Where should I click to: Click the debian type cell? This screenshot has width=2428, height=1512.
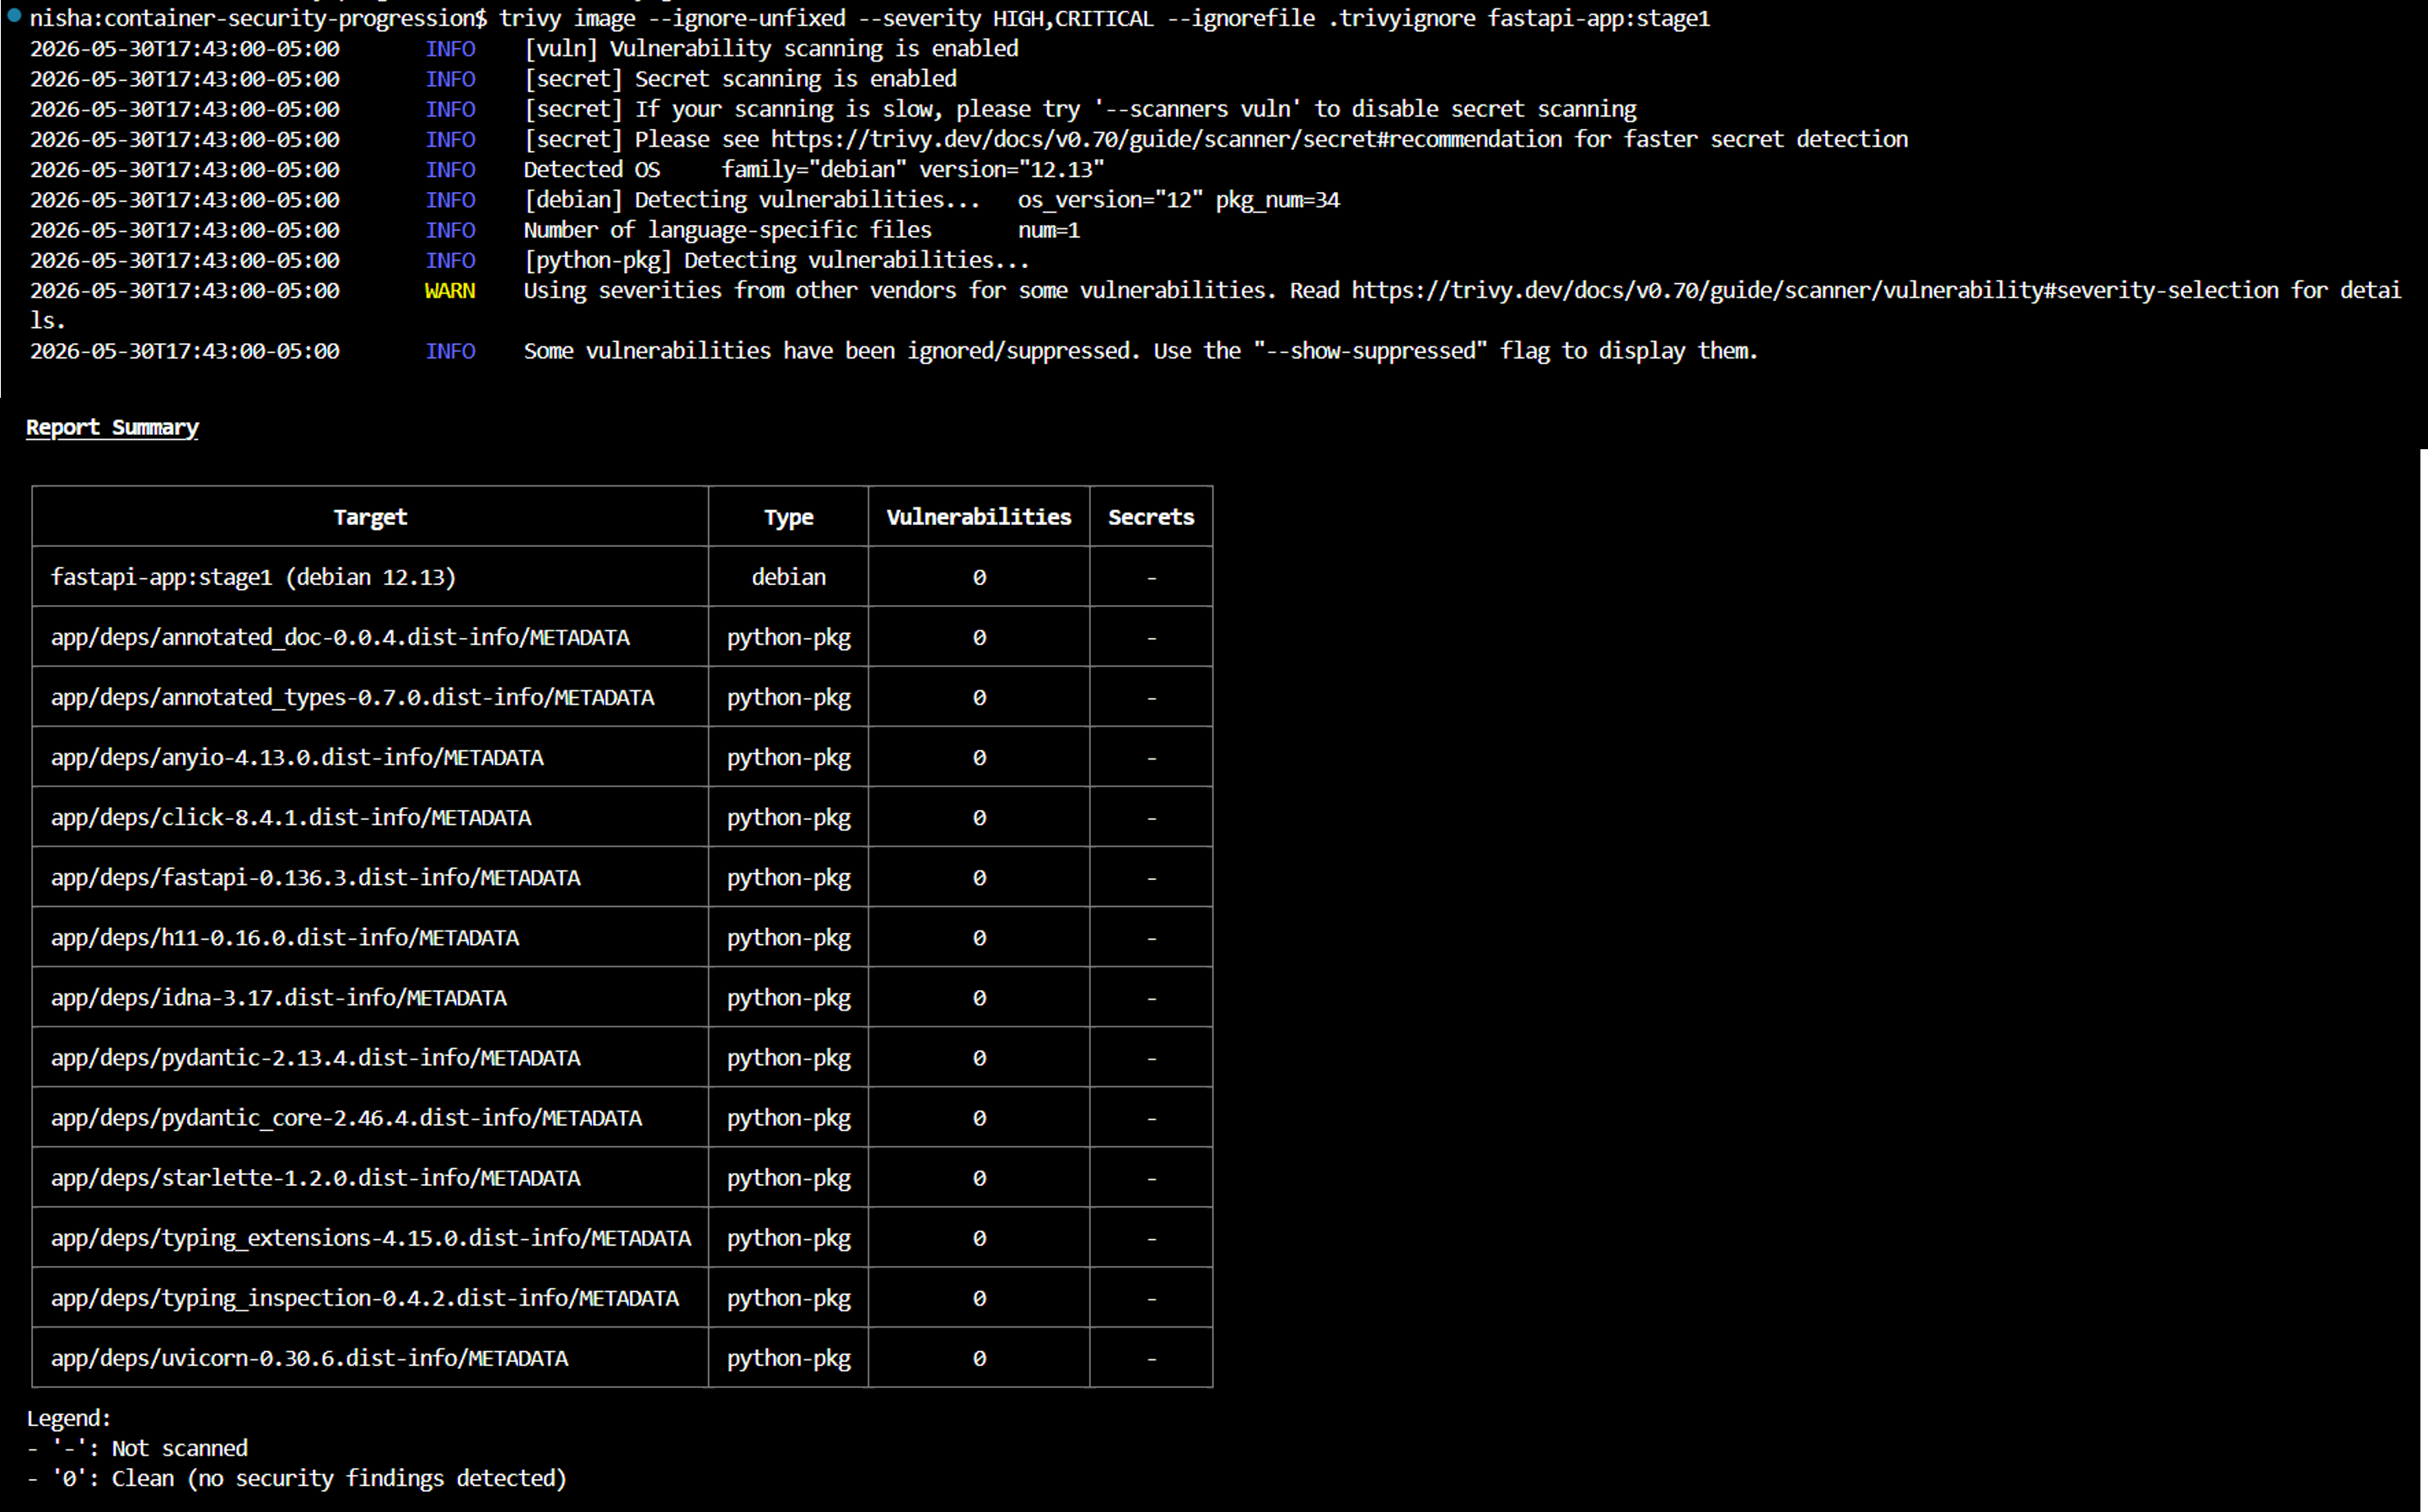[x=788, y=577]
